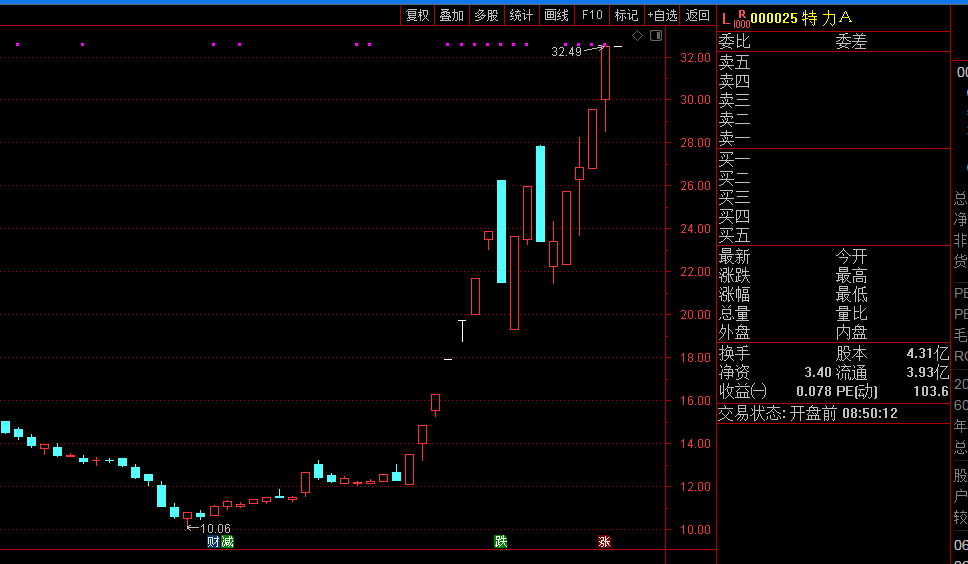The width and height of the screenshot is (968, 564).
Task: Activate the 画线 drawing tool
Action: [556, 15]
